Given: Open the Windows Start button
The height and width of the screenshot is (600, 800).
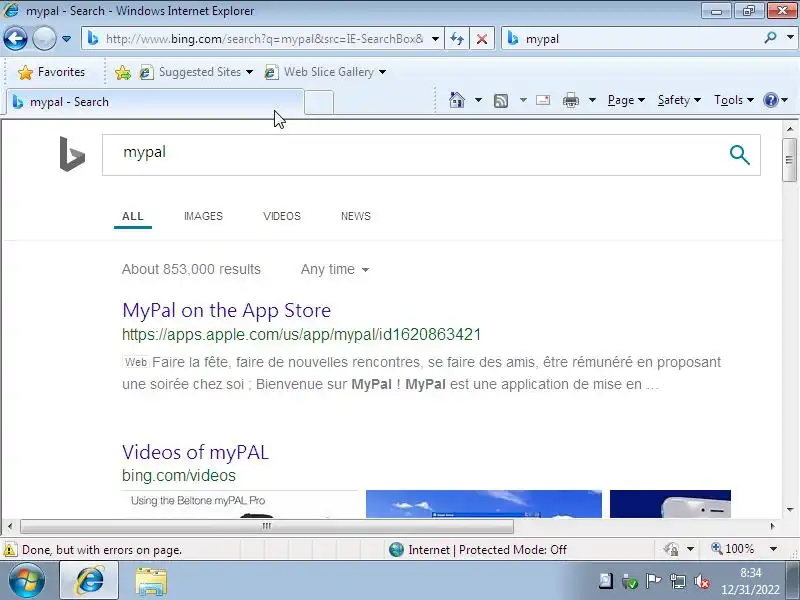Looking at the screenshot, I should coord(27,581).
